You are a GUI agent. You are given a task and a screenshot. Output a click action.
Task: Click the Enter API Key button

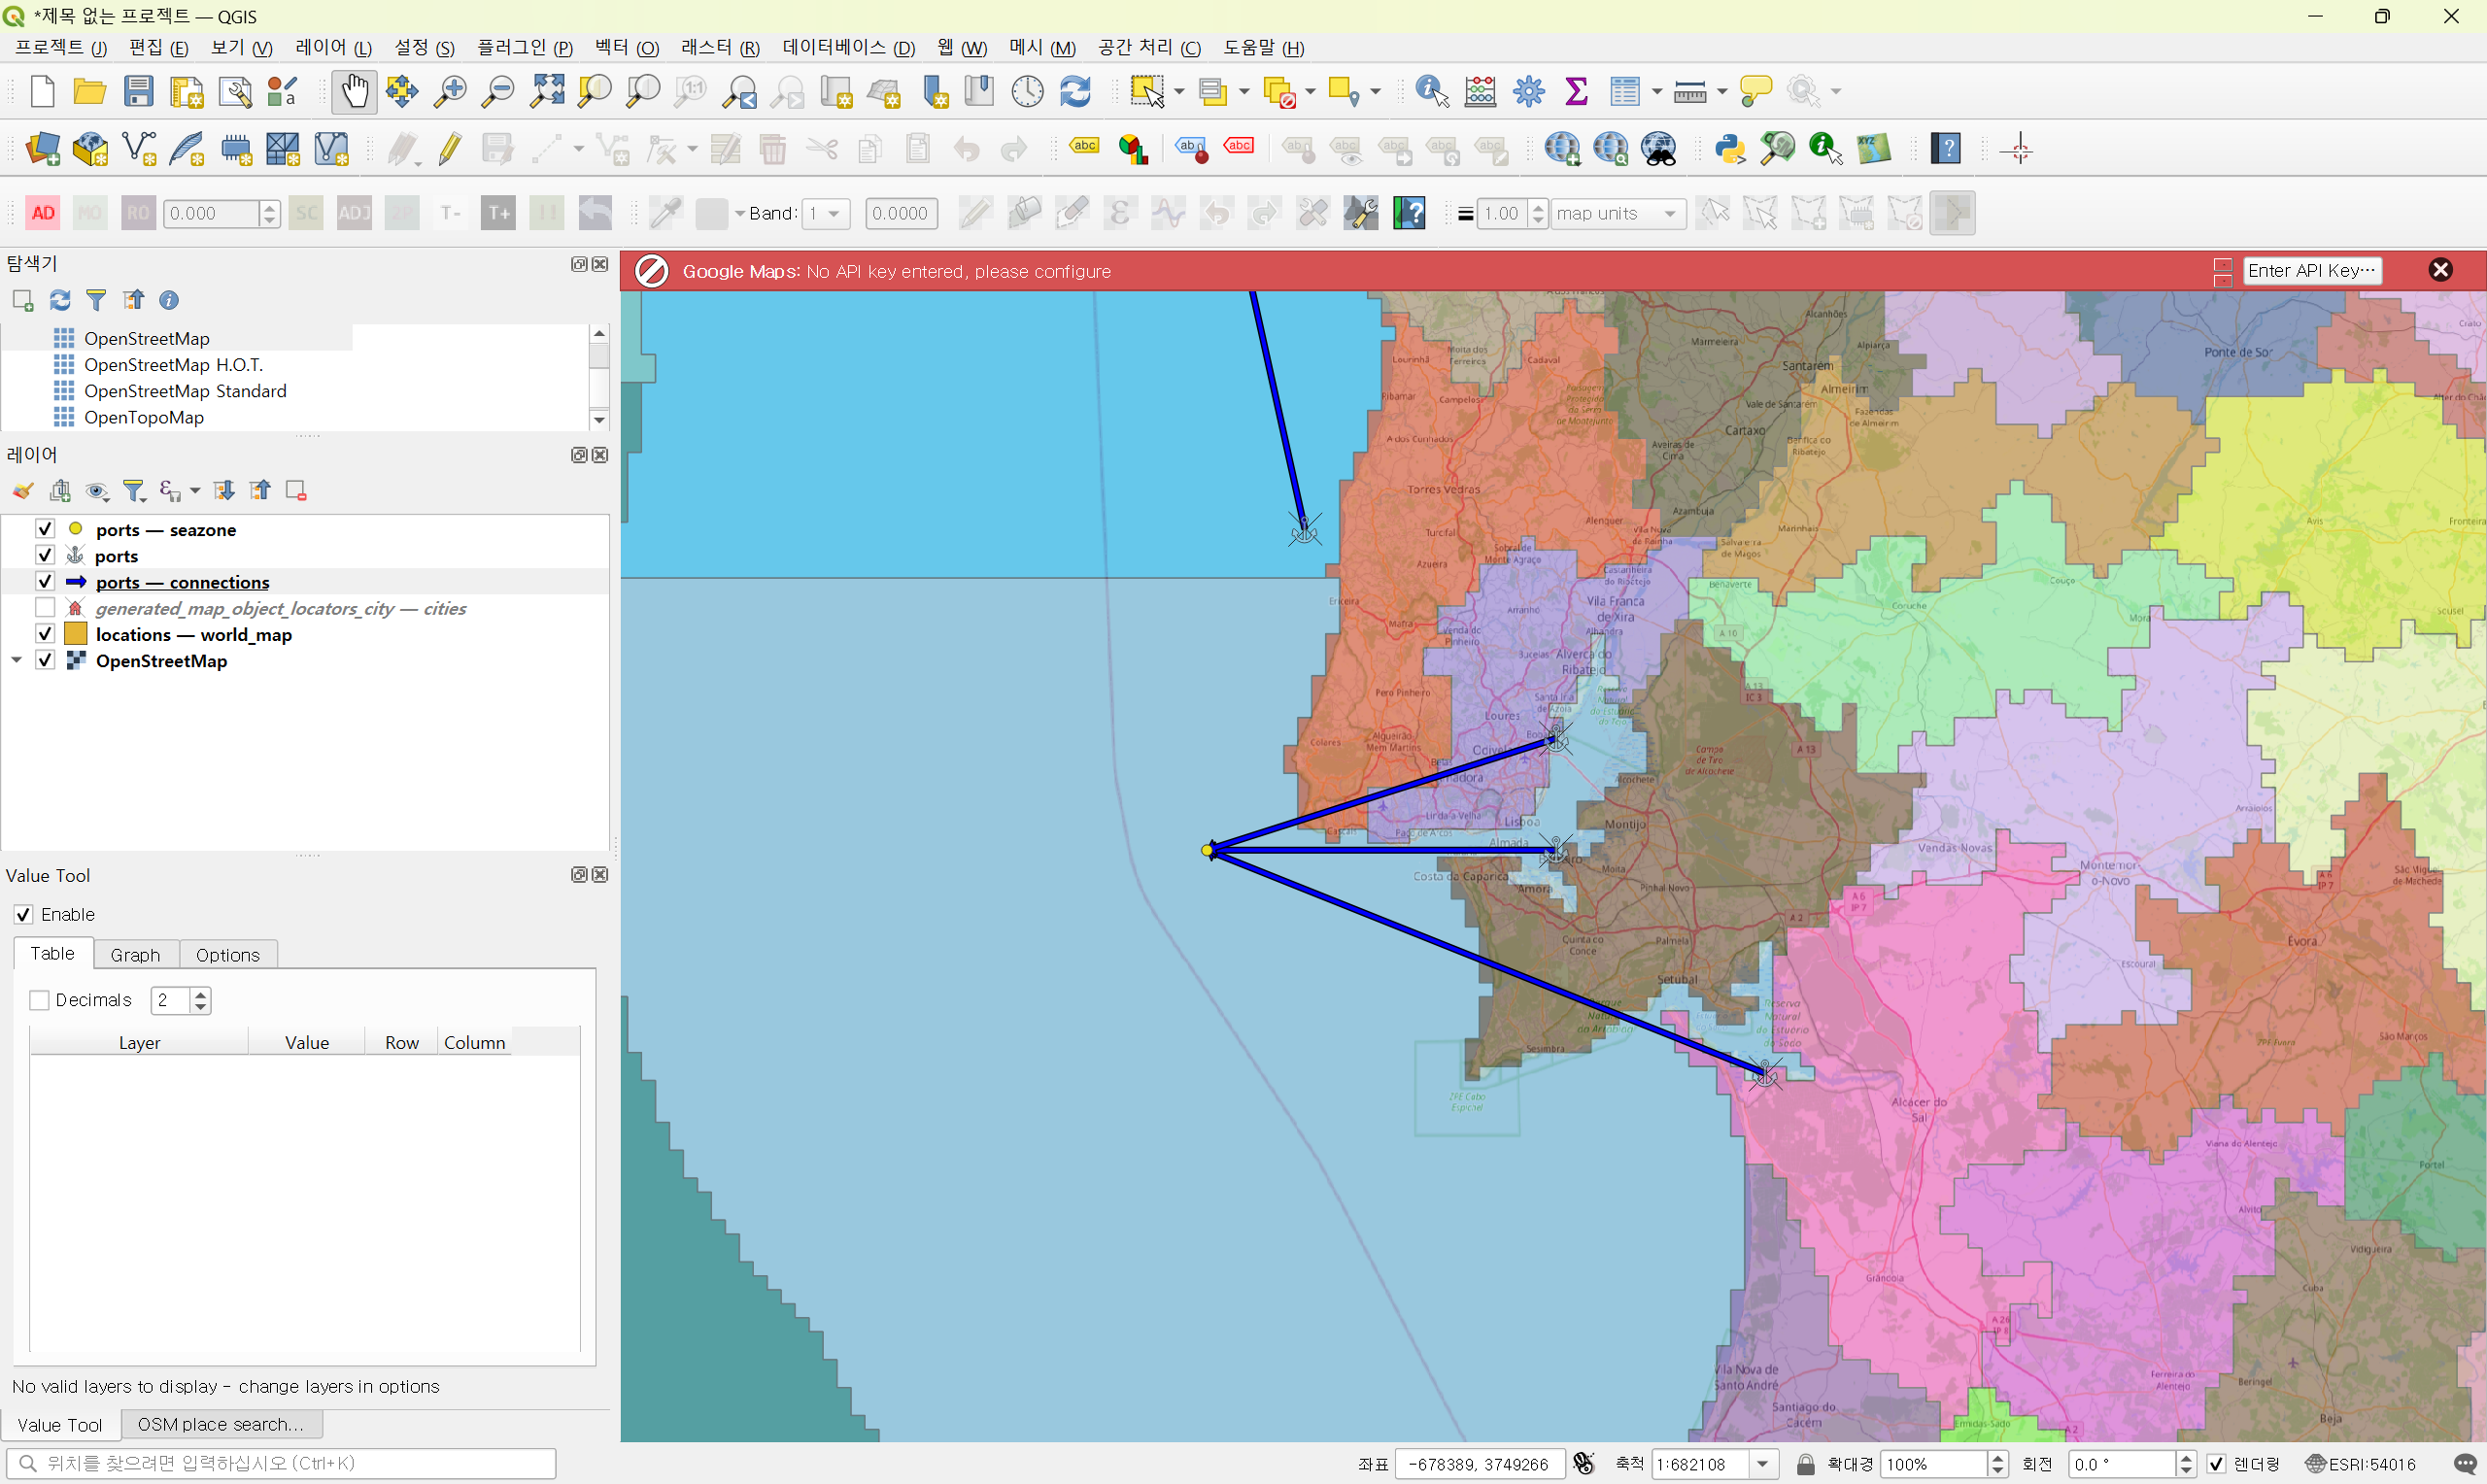[2312, 271]
